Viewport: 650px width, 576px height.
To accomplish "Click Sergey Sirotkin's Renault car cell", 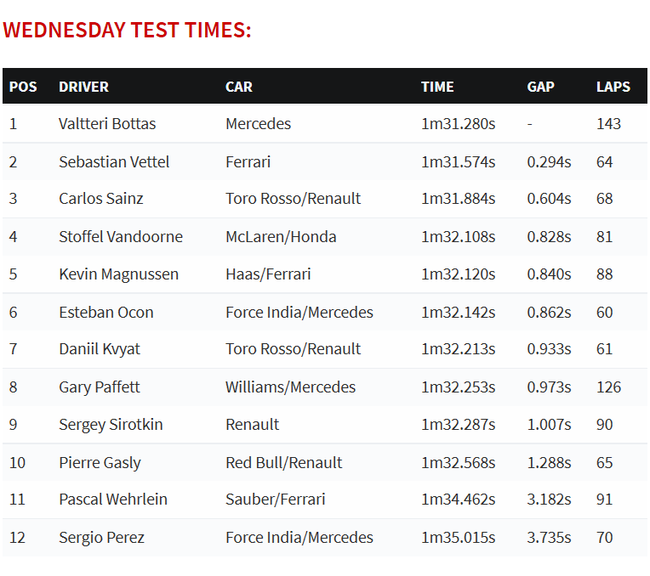I will (252, 424).
